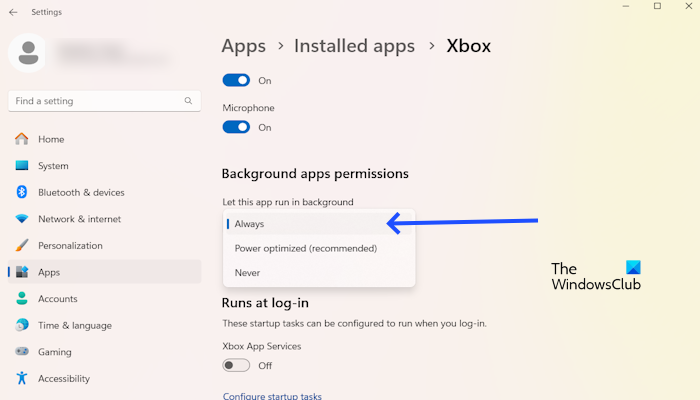Click the search magnifier icon
Image resolution: width=700 pixels, height=400 pixels.
coord(188,101)
